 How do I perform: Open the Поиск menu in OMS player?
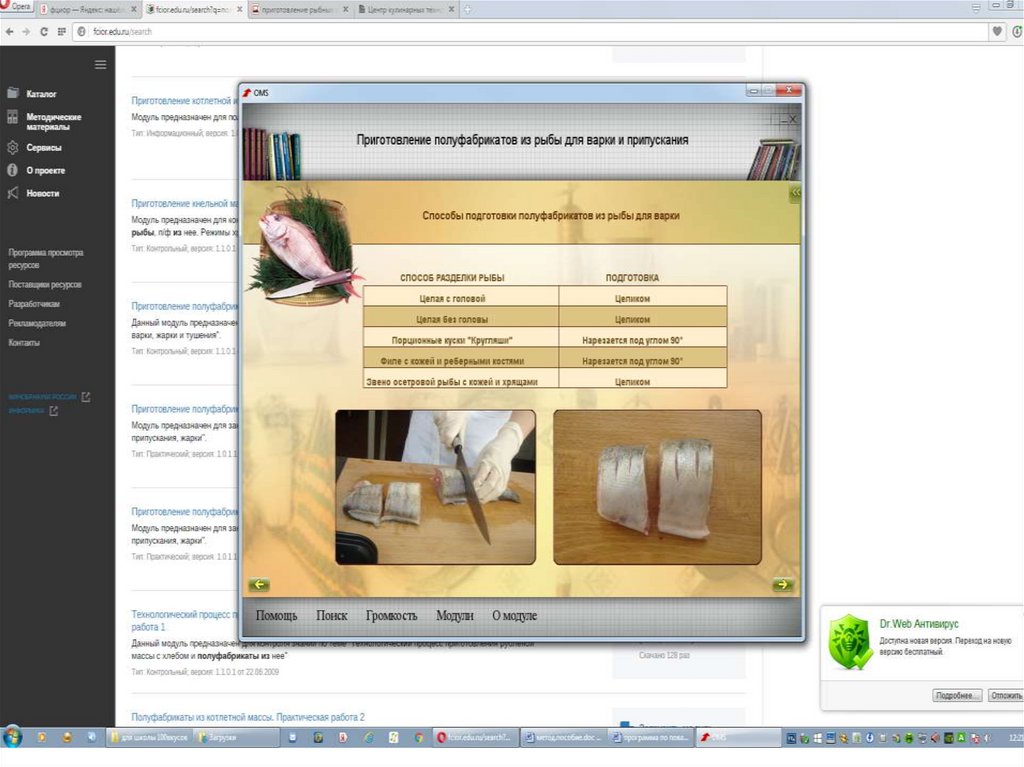[332, 616]
